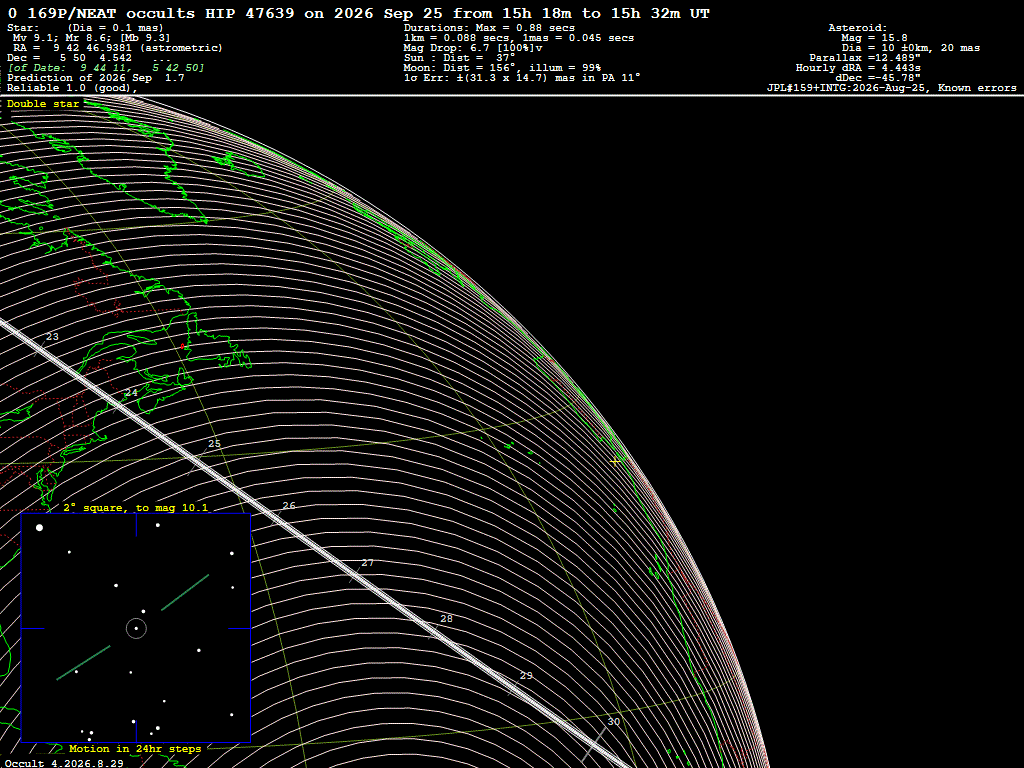Click the path time marker labeled 30

(614, 722)
